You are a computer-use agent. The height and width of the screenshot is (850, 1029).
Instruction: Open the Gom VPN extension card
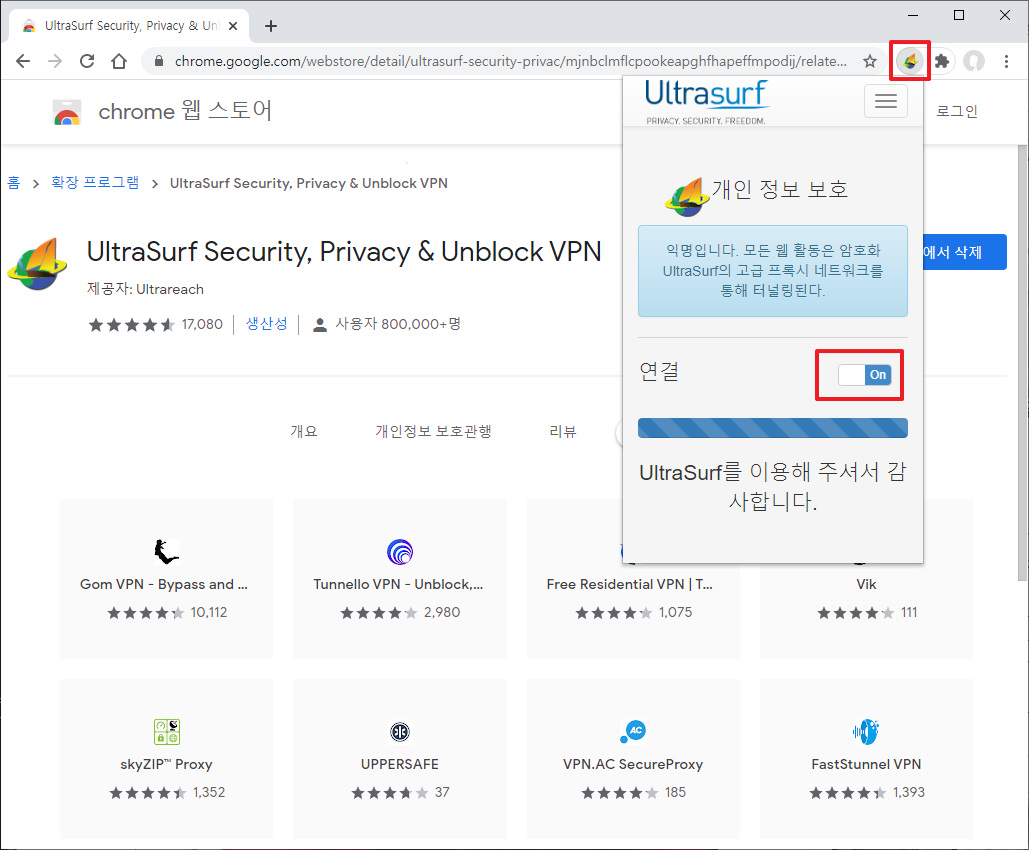point(166,578)
